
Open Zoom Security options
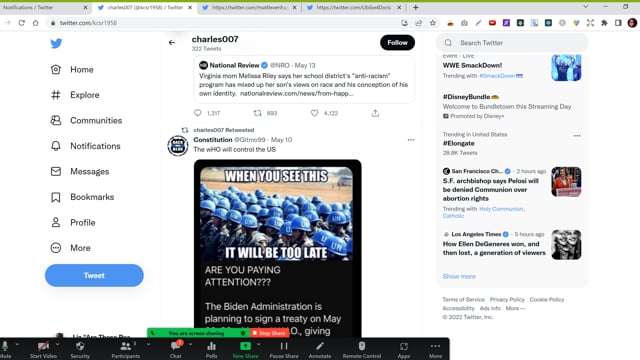coord(80,350)
